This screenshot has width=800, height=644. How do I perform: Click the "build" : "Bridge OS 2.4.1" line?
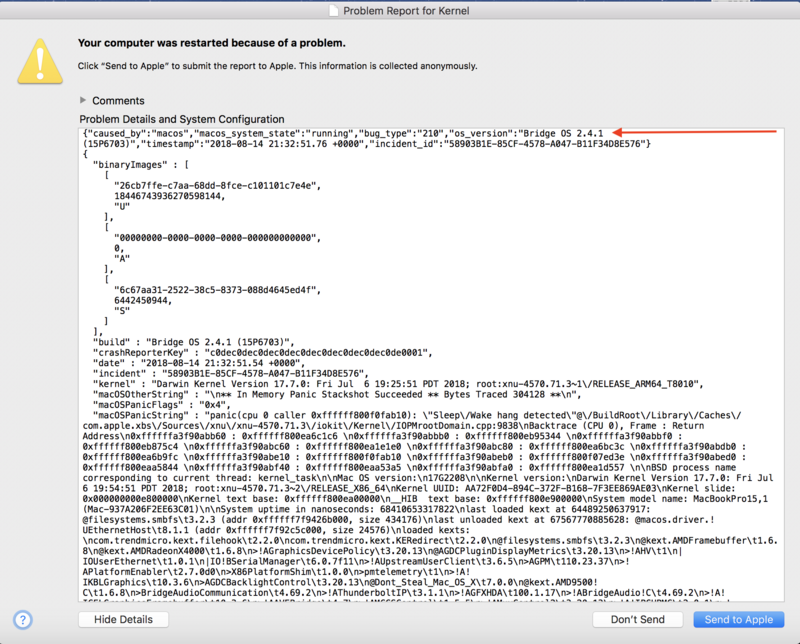(193, 342)
